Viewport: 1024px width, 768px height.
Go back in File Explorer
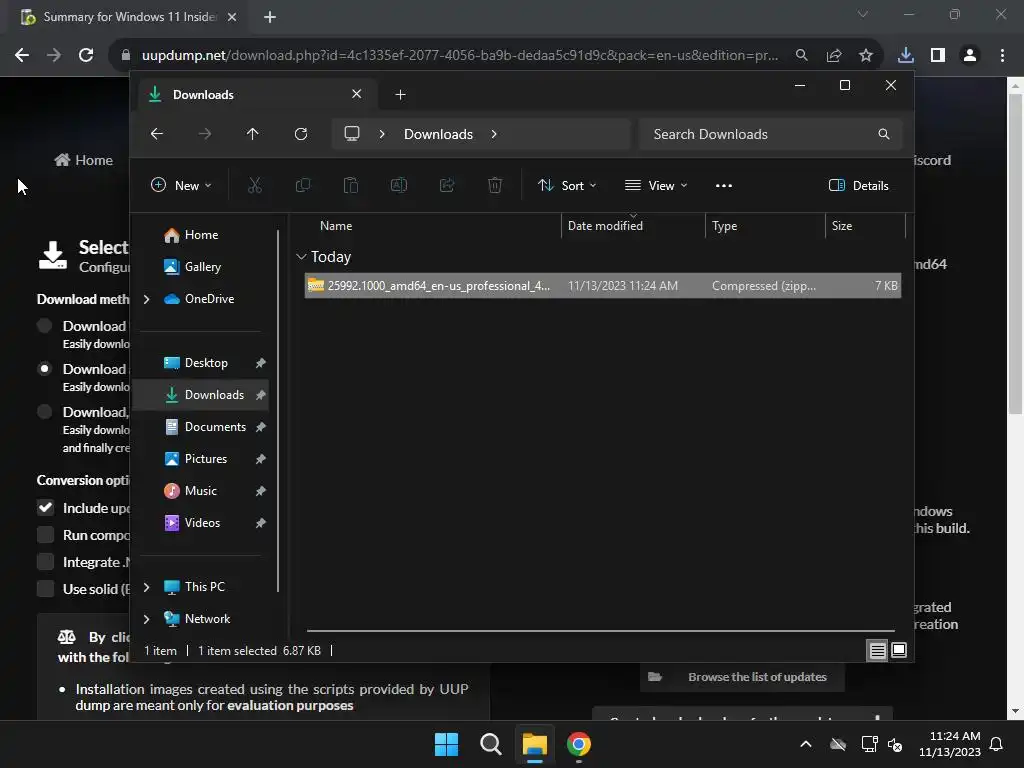coord(157,134)
